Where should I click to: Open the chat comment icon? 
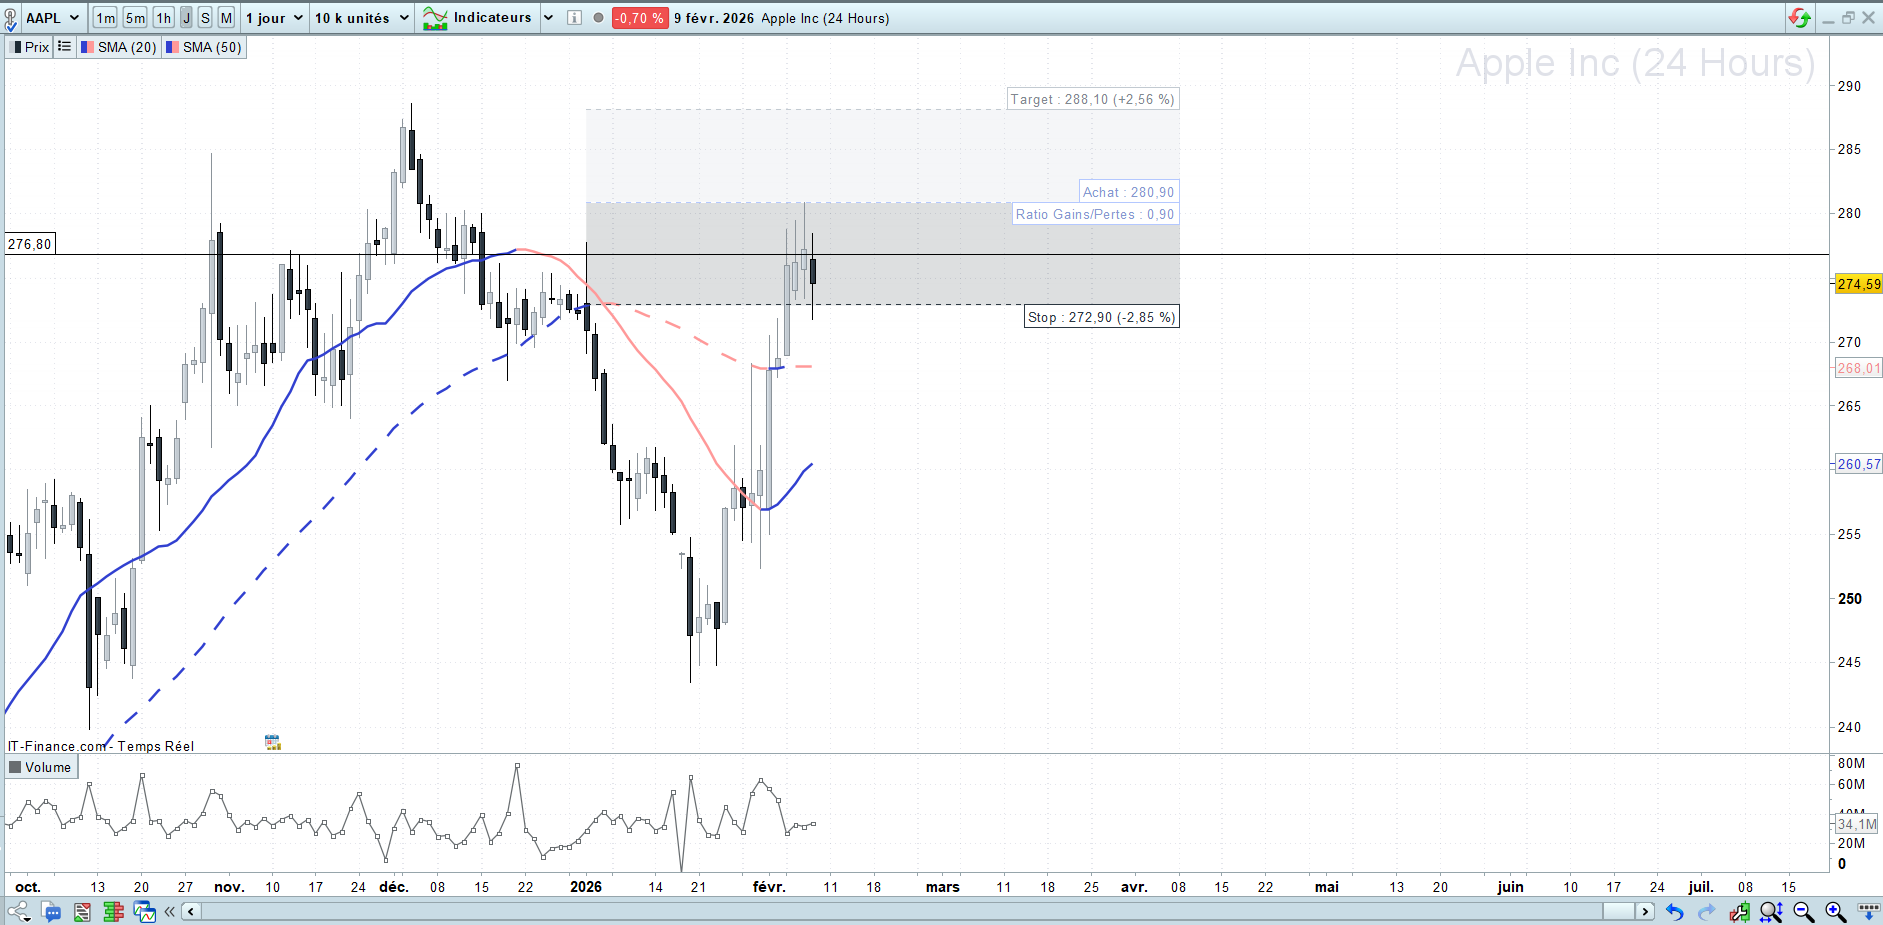(51, 912)
